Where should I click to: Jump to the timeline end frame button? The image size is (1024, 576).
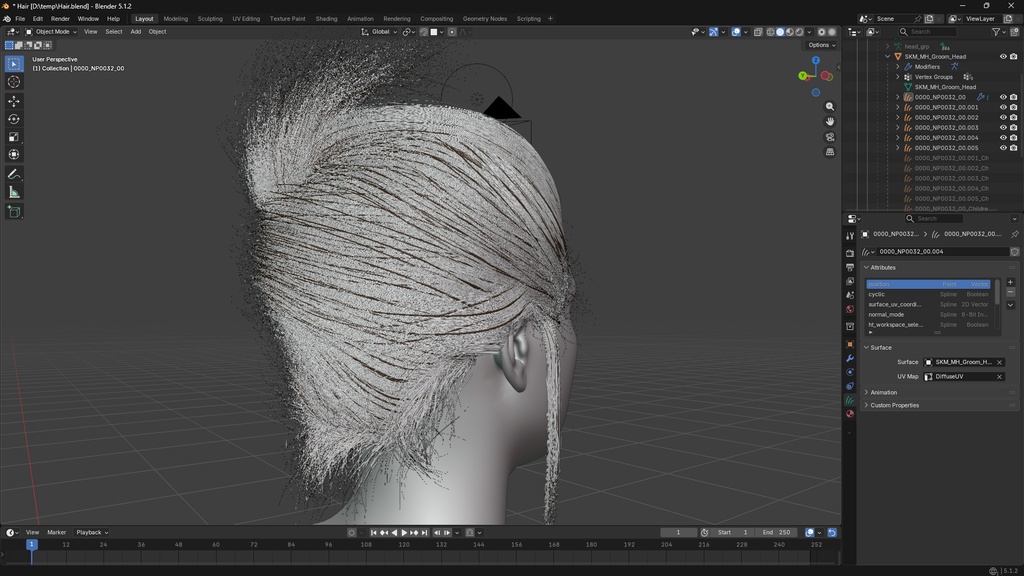pyautogui.click(x=424, y=533)
